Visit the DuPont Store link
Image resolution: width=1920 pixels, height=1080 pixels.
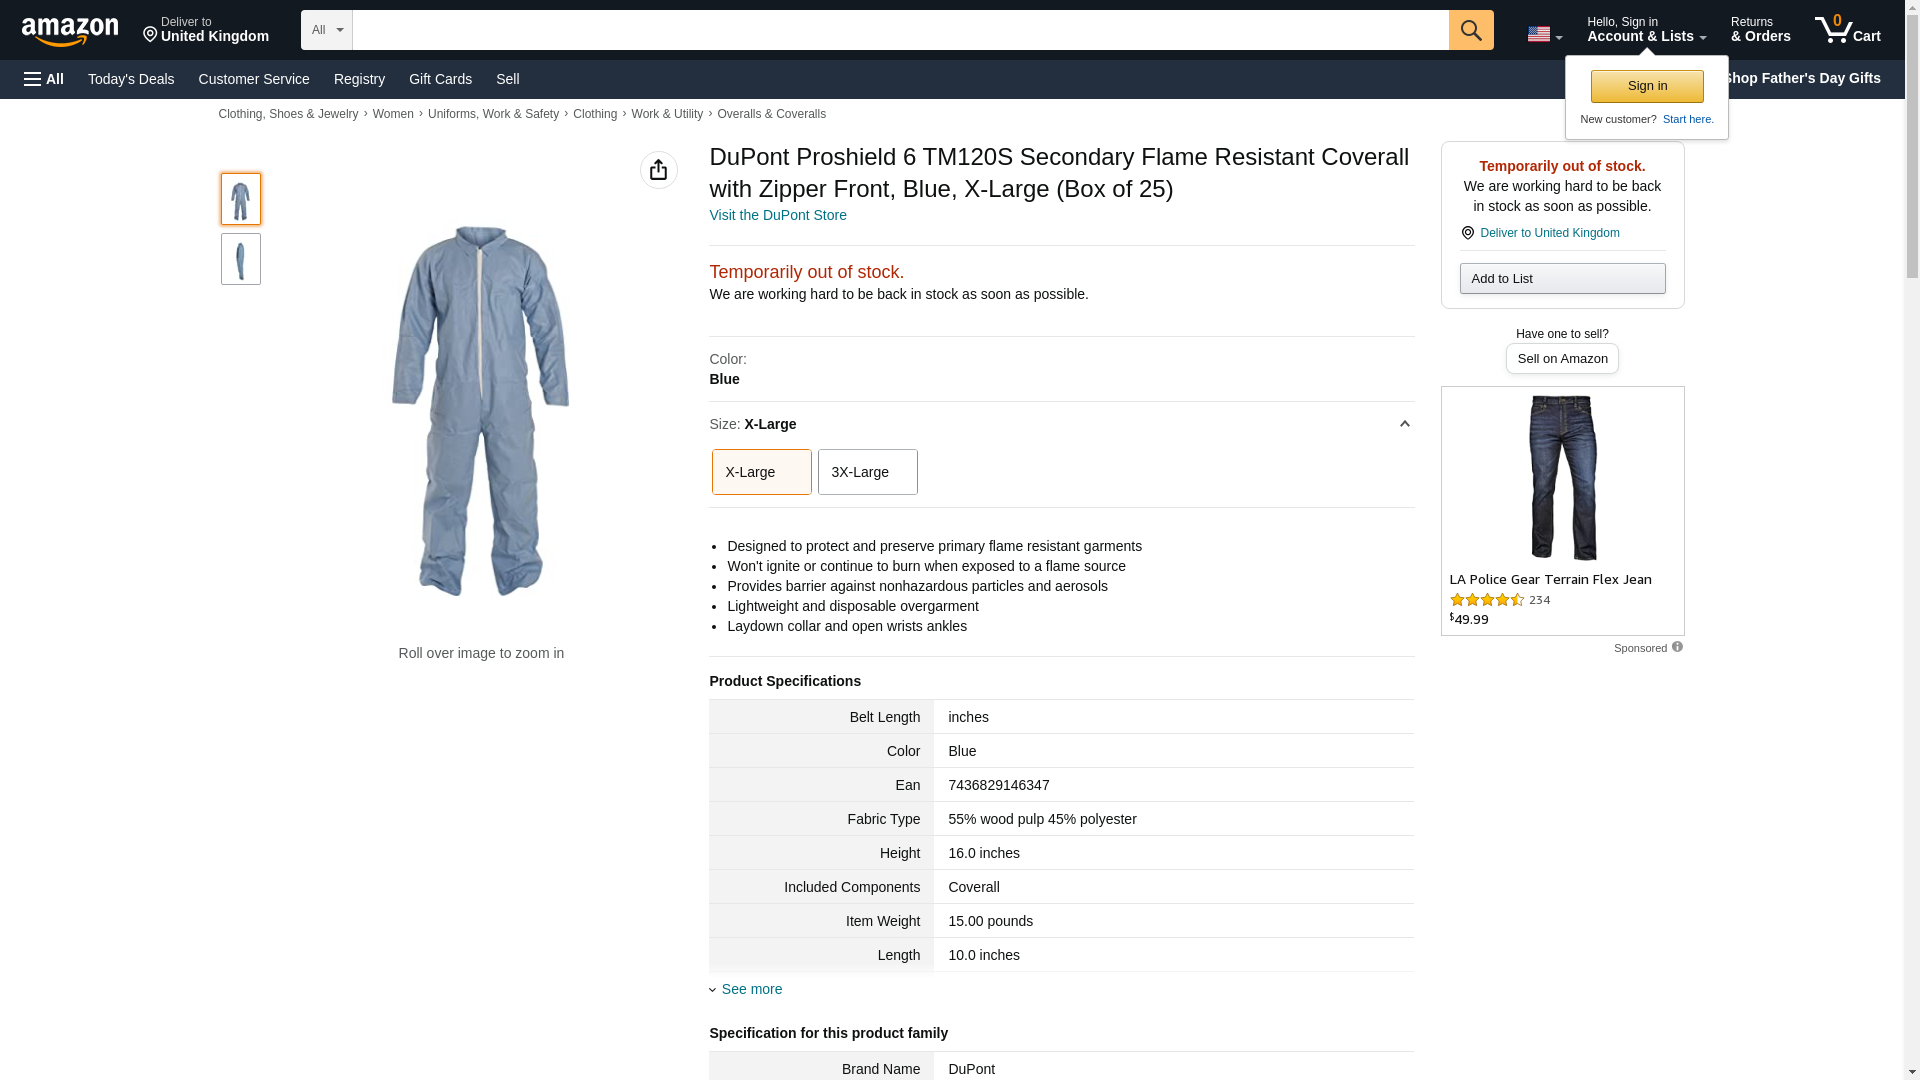pyautogui.click(x=777, y=215)
